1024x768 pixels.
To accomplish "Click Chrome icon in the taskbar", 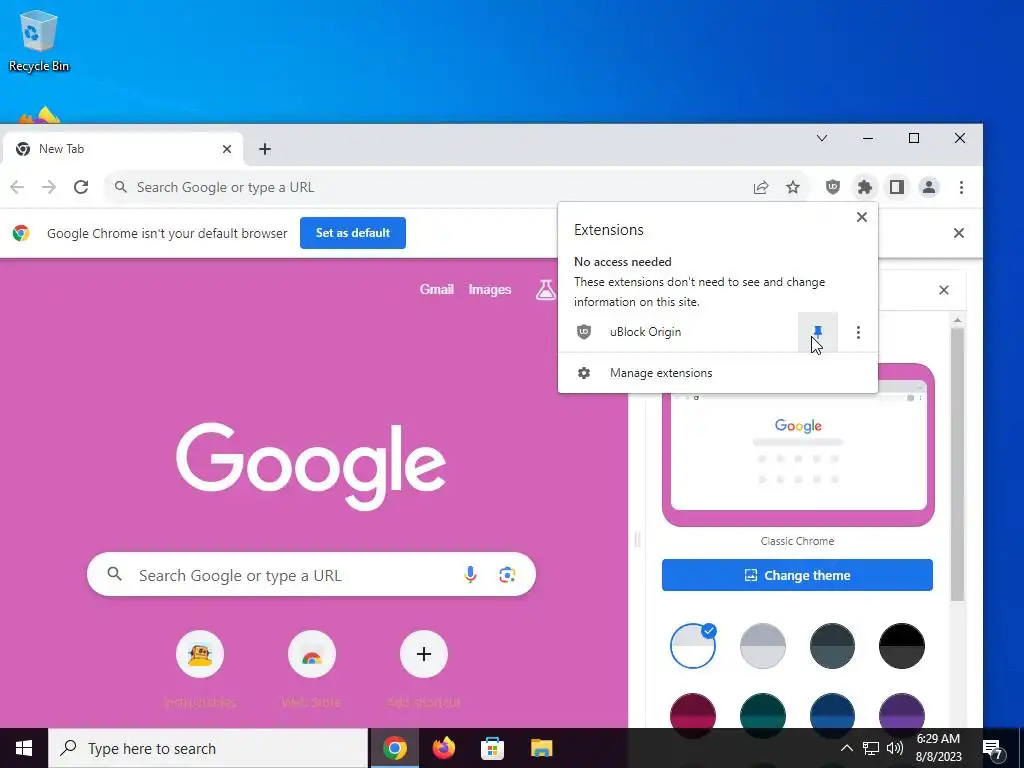I will point(395,748).
